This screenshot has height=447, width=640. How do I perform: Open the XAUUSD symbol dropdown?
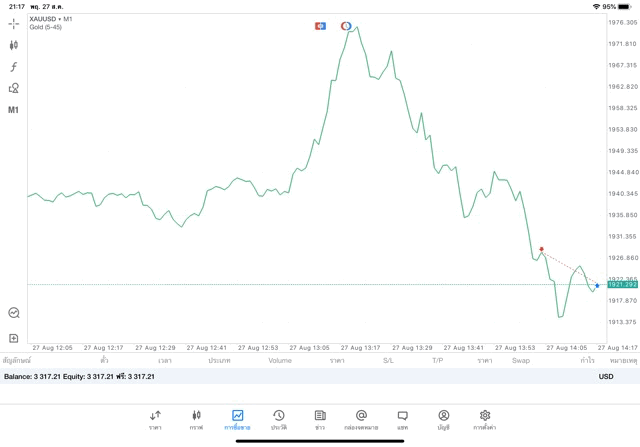(x=50, y=18)
